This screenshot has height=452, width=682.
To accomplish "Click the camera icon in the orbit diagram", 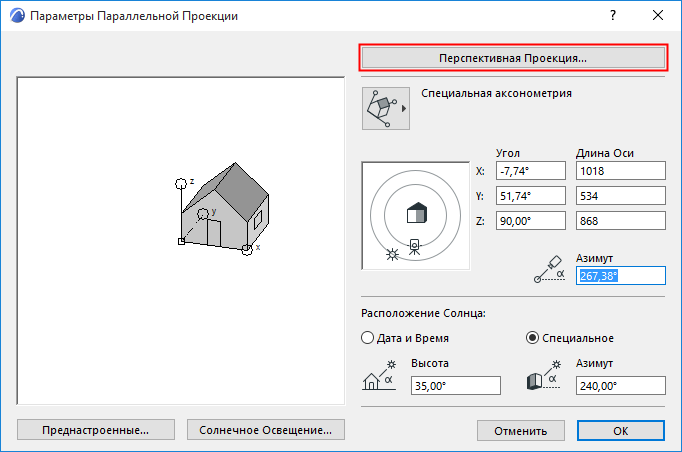I will click(x=415, y=247).
